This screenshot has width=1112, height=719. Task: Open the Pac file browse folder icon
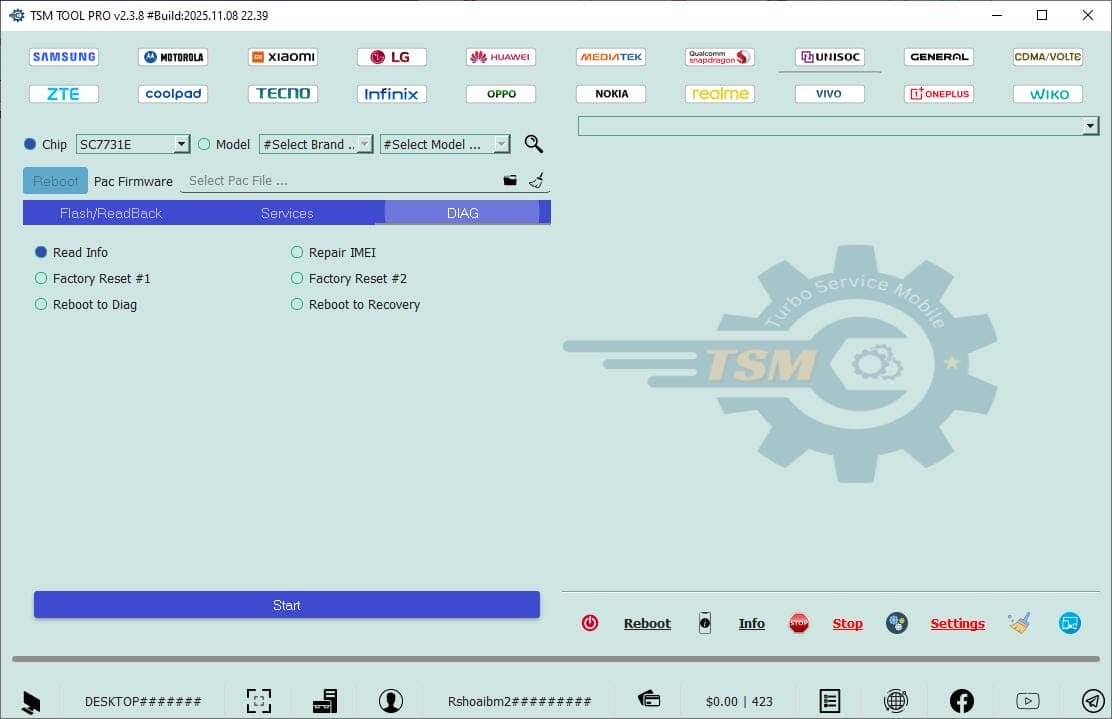510,179
